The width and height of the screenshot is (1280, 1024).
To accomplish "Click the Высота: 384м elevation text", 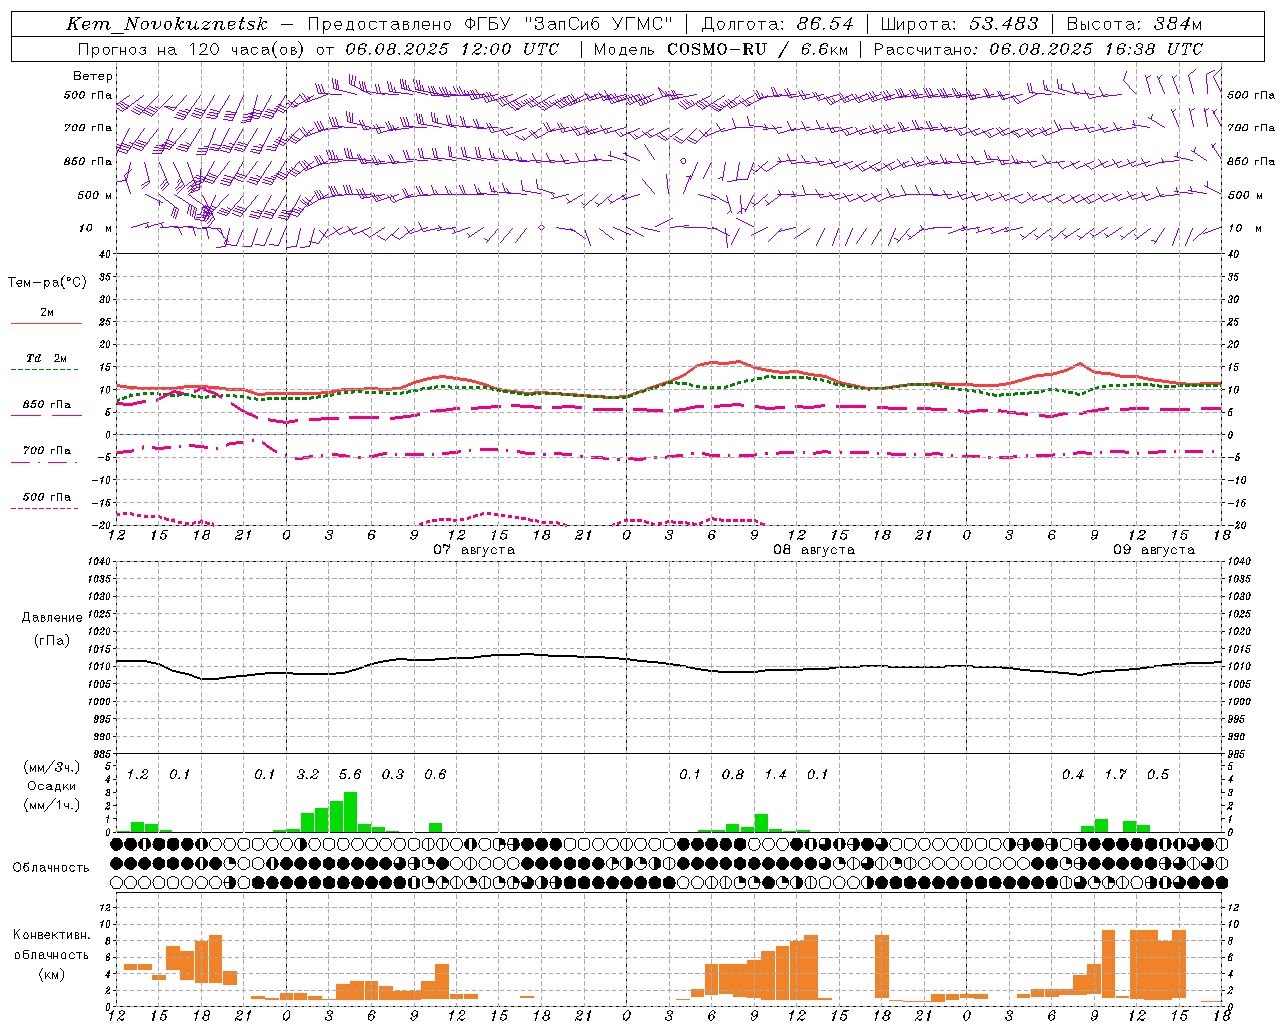I will (1134, 24).
